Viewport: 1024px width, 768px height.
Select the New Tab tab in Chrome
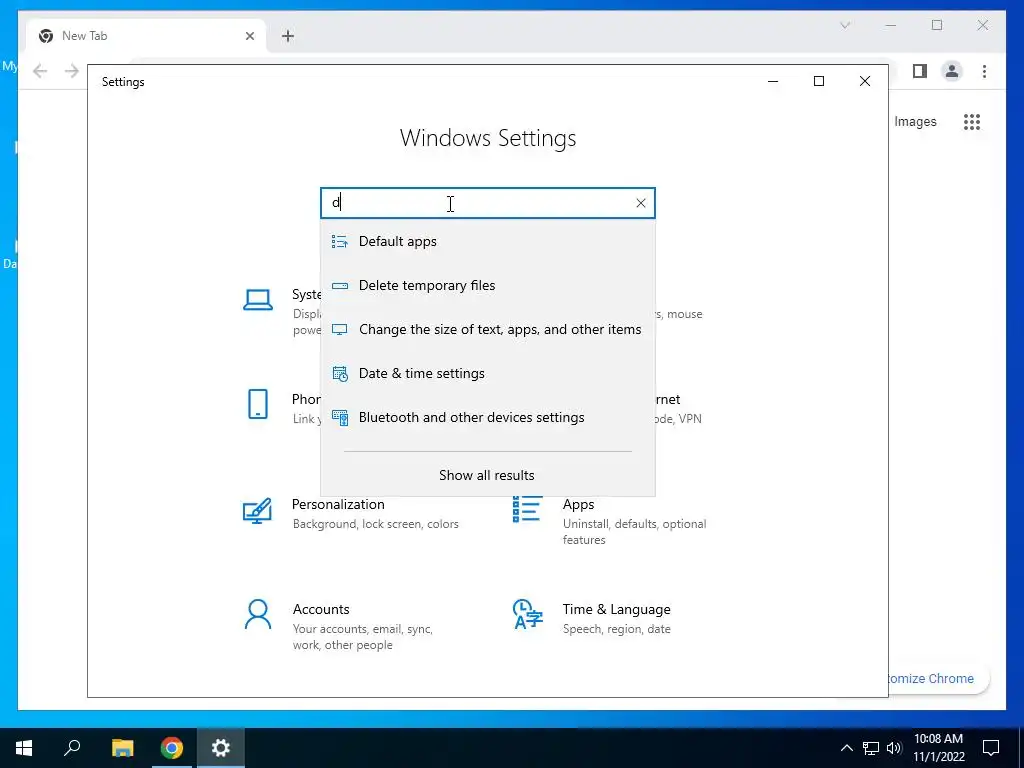tap(146, 36)
